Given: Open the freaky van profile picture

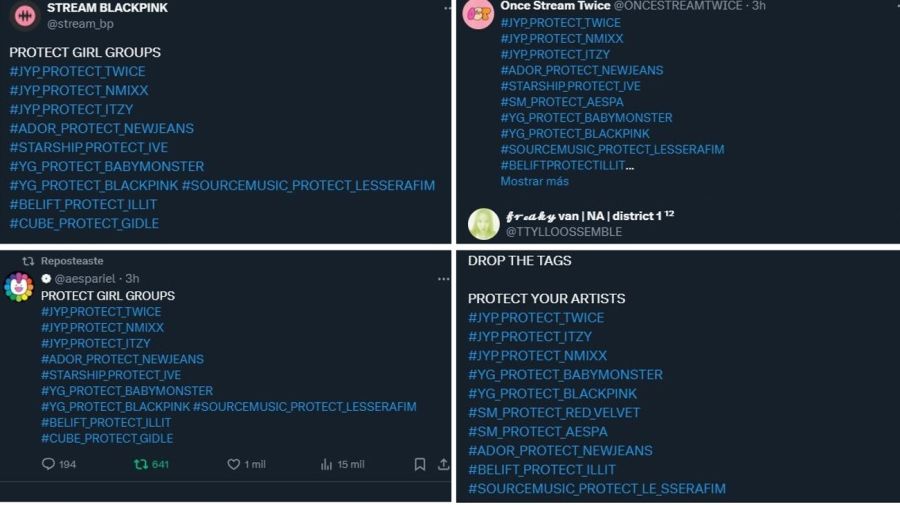Looking at the screenshot, I should [484, 224].
